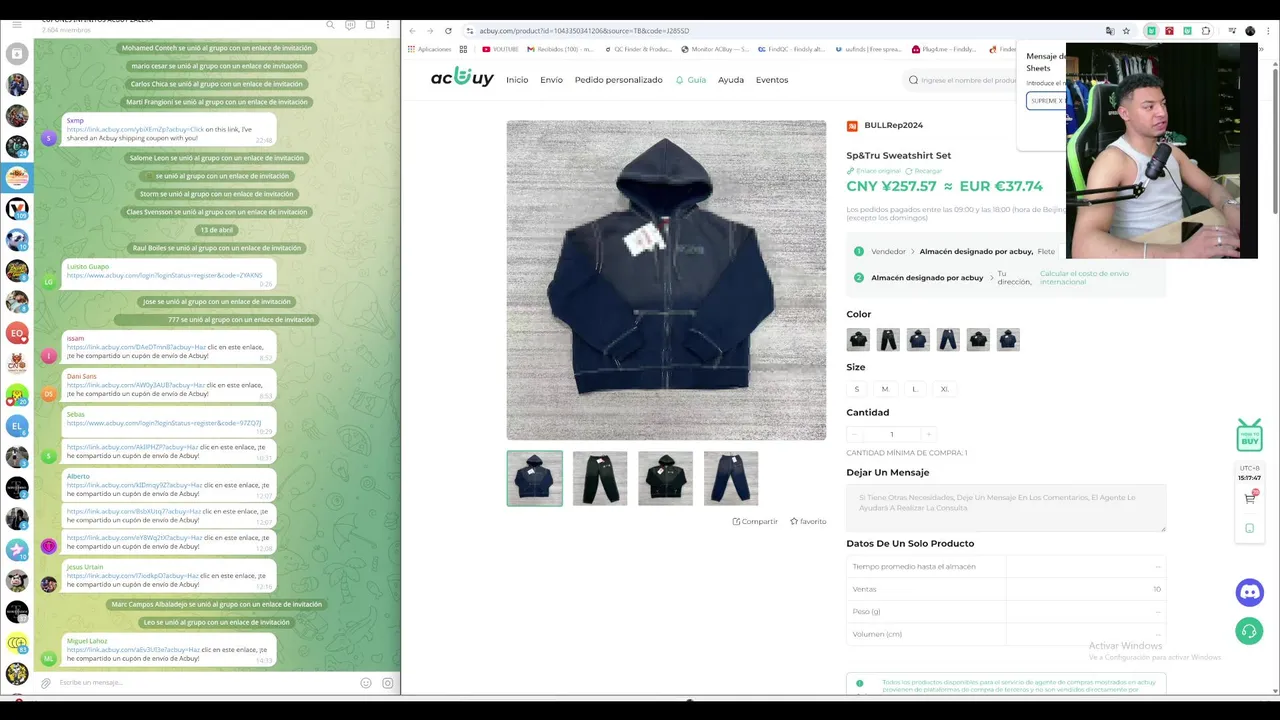Image resolution: width=1280 pixels, height=720 pixels.
Task: Show black hoodie thumbnail image
Action: coord(666,478)
